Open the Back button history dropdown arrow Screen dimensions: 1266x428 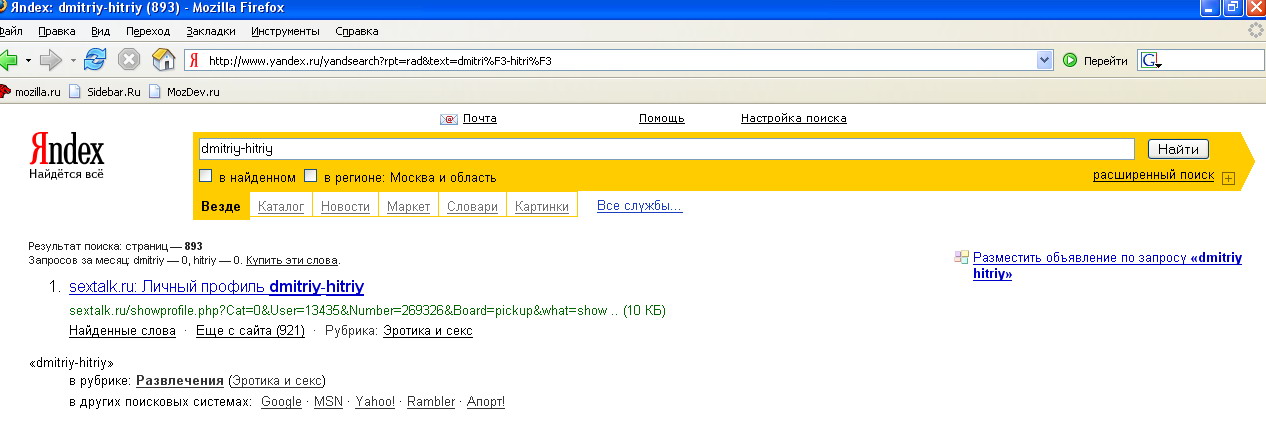pos(28,60)
